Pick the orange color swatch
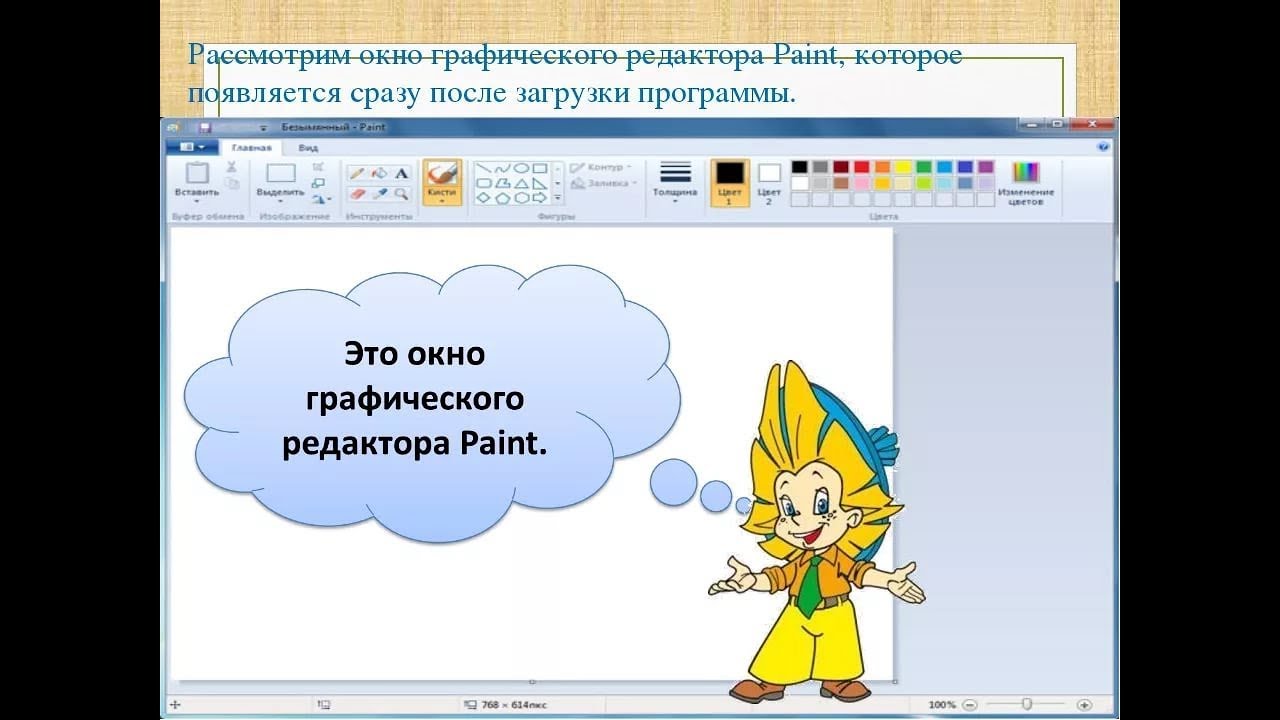The image size is (1280, 720). (882, 167)
